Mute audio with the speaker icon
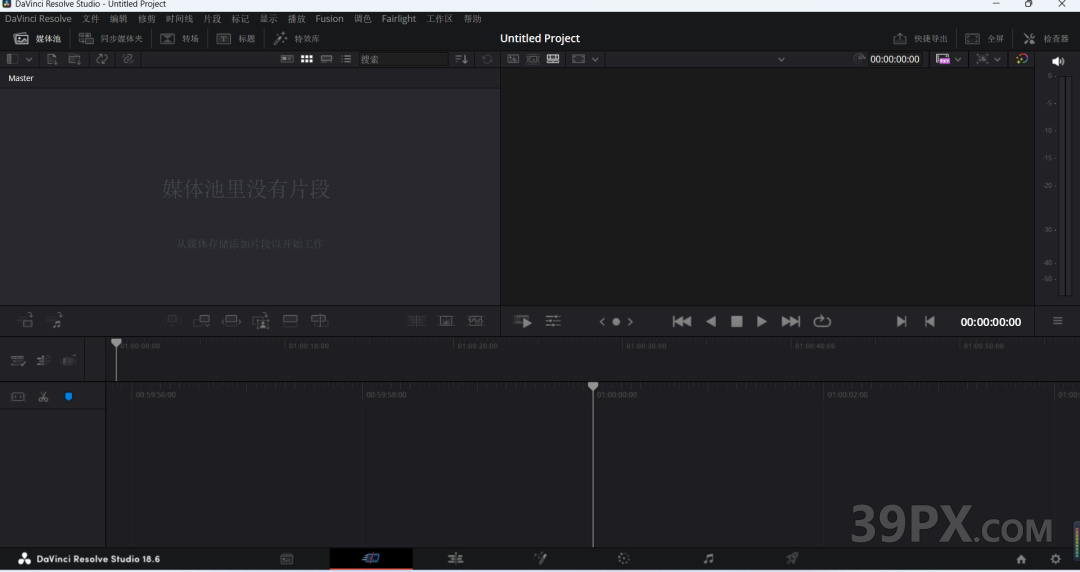Image resolution: width=1080 pixels, height=572 pixels. (x=1058, y=61)
